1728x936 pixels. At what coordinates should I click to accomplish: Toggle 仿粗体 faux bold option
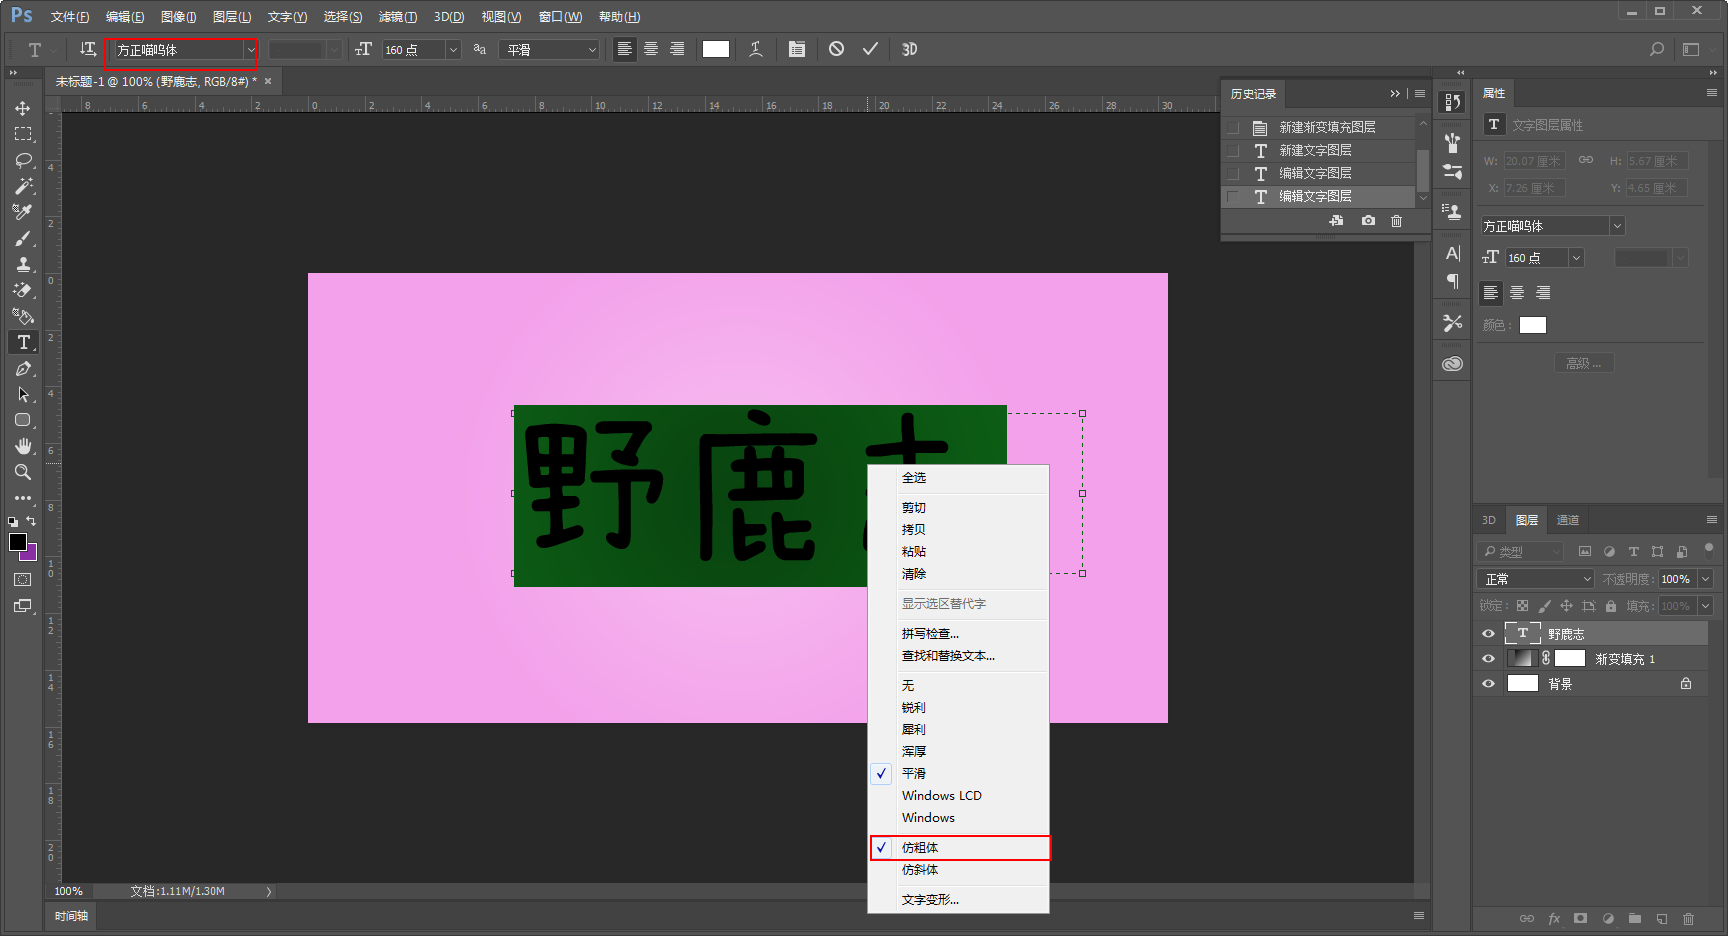pyautogui.click(x=960, y=848)
